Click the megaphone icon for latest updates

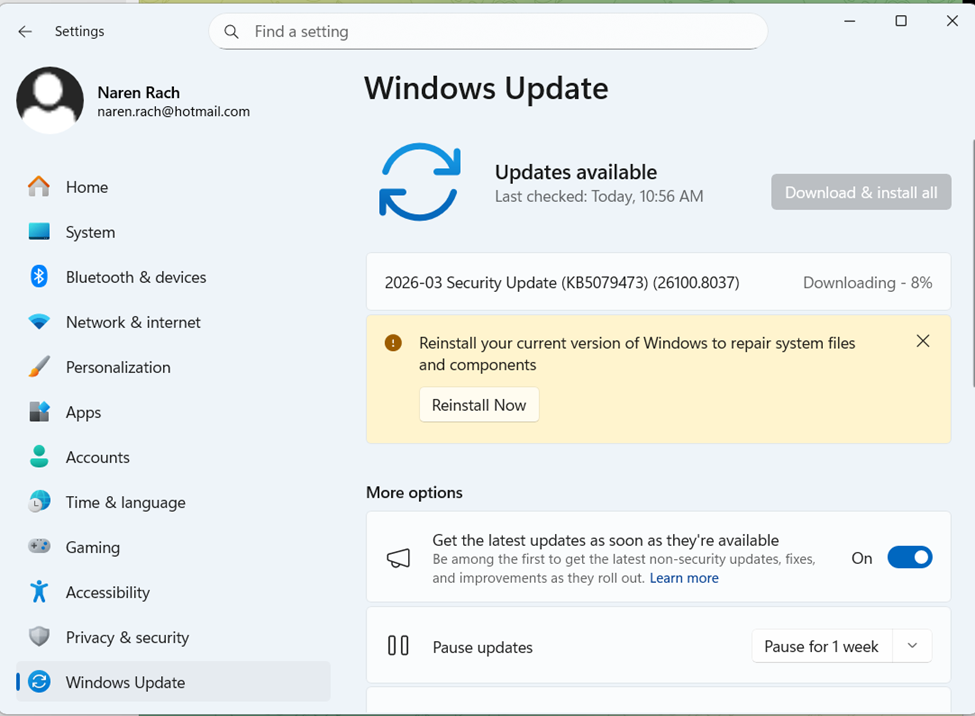pos(399,558)
